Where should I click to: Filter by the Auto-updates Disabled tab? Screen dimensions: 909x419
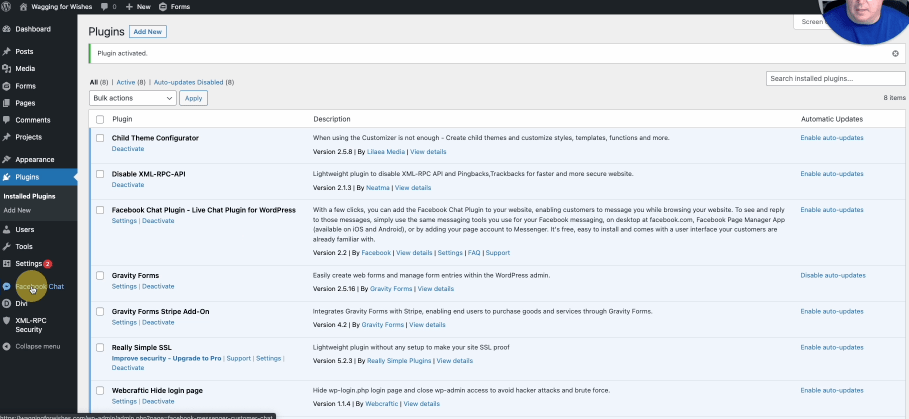point(194,82)
